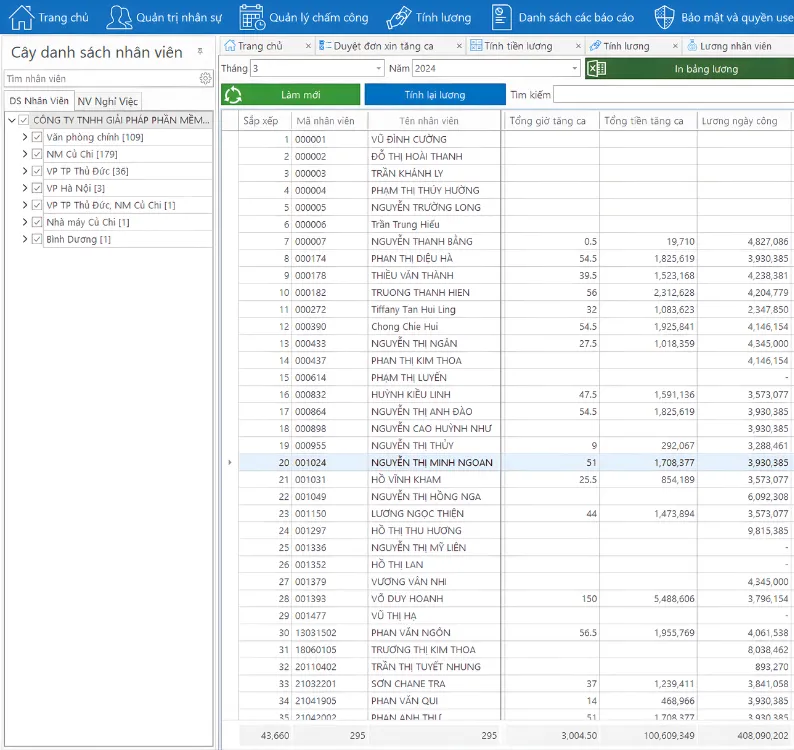Screen dimensions: 794x750
Task: Switch to NV Nghỉ Việc tab
Action: point(107,101)
